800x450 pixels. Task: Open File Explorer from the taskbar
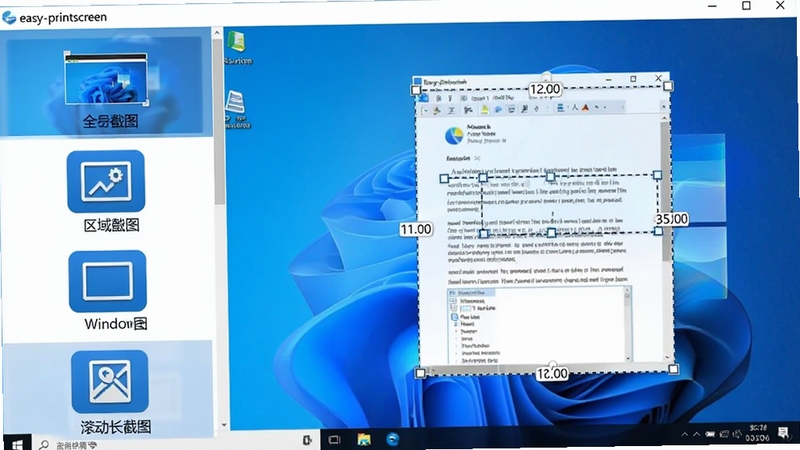(364, 439)
